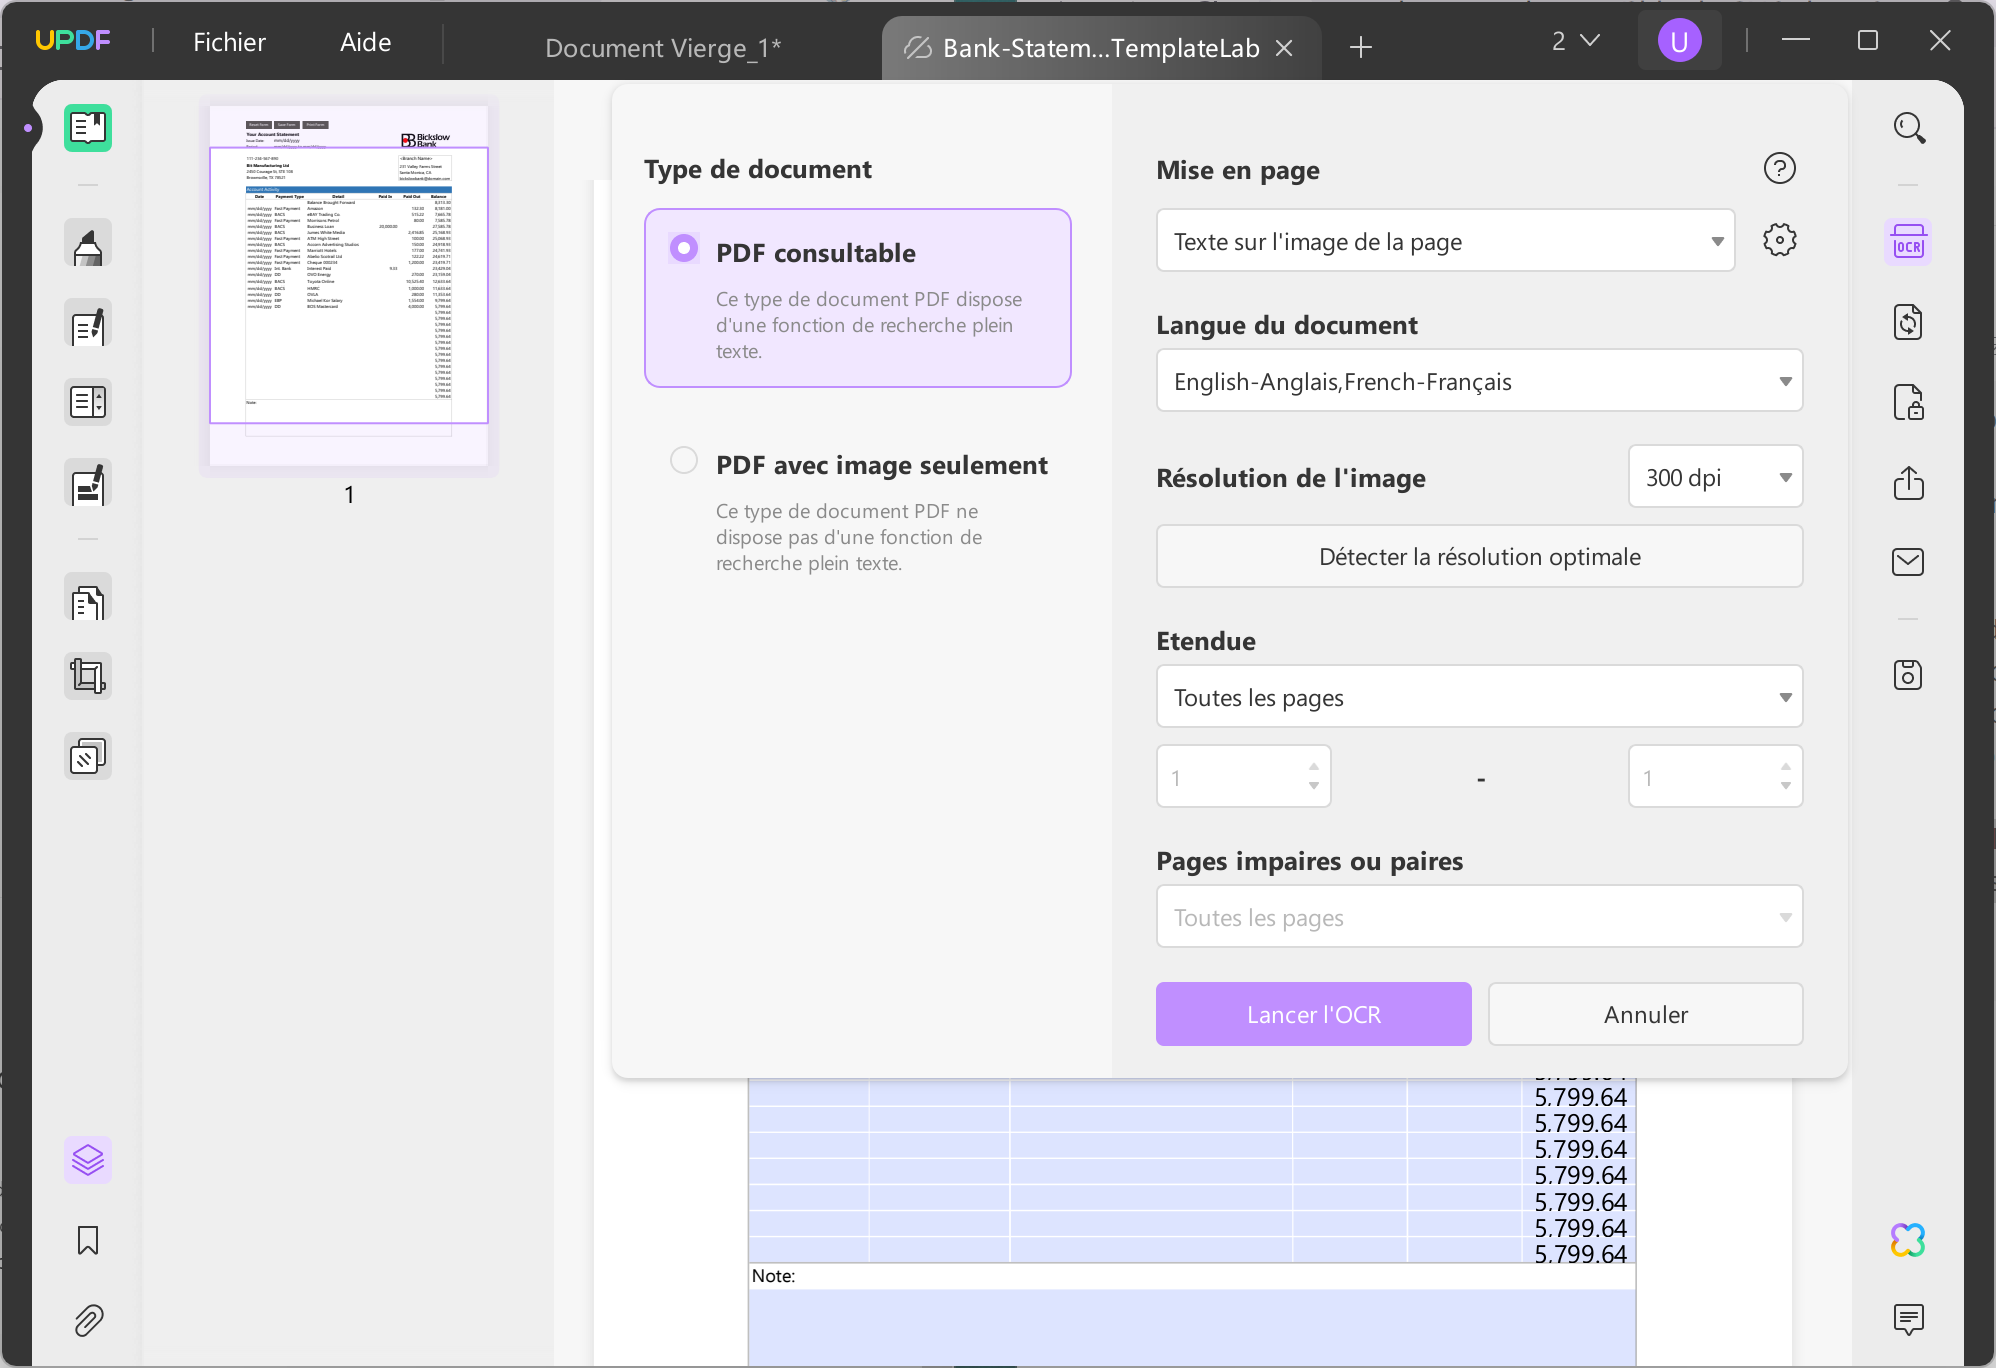Send file by email icon
This screenshot has height=1368, width=1996.
pyautogui.click(x=1908, y=562)
